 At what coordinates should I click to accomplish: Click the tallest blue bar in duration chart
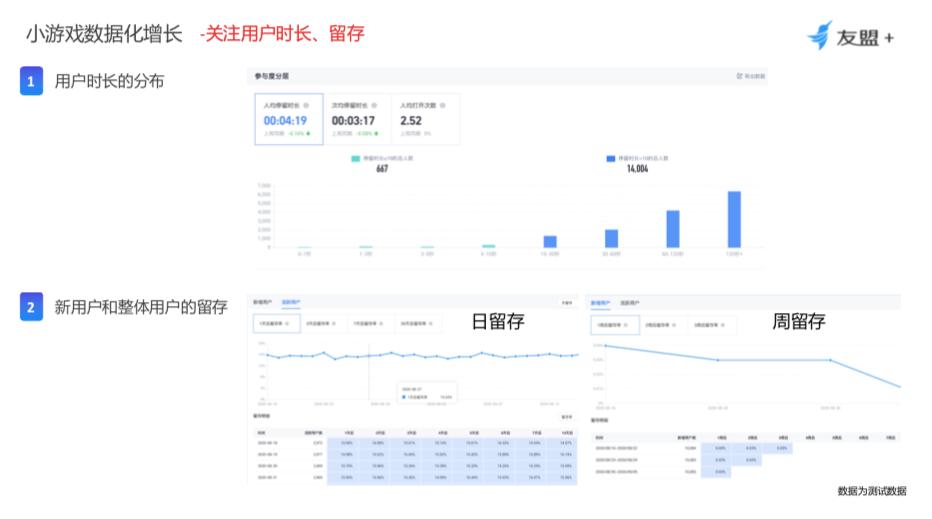coord(734,219)
